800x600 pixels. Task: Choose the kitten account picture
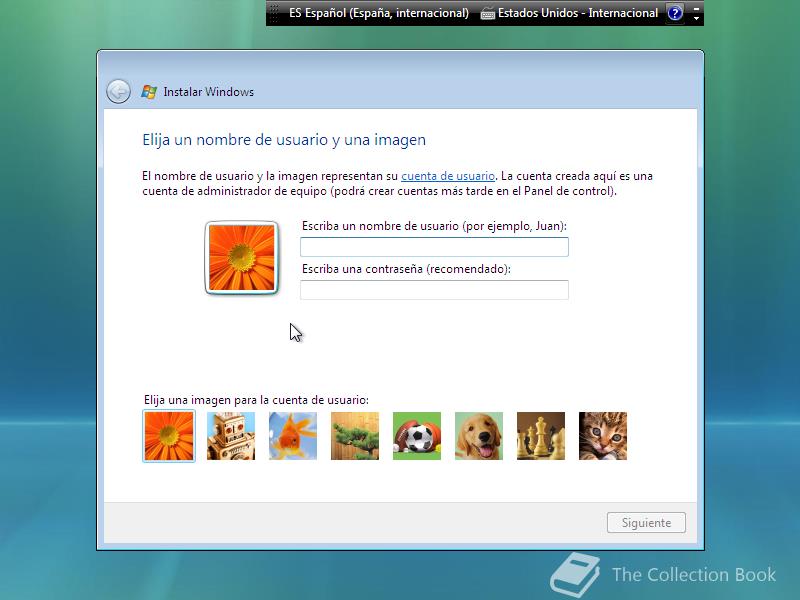[x=603, y=436]
